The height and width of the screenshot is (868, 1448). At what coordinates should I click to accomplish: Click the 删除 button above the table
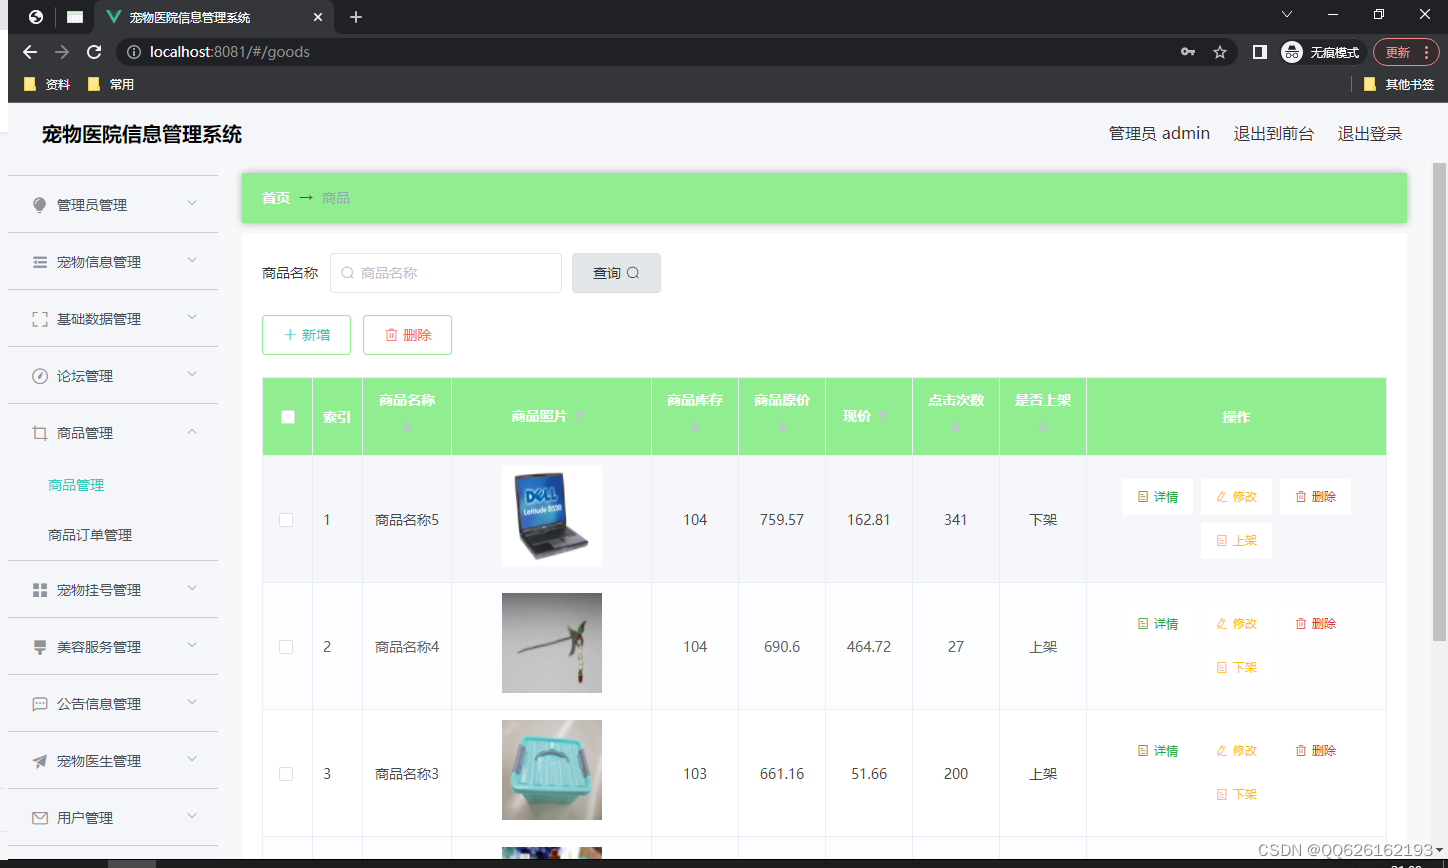click(407, 335)
